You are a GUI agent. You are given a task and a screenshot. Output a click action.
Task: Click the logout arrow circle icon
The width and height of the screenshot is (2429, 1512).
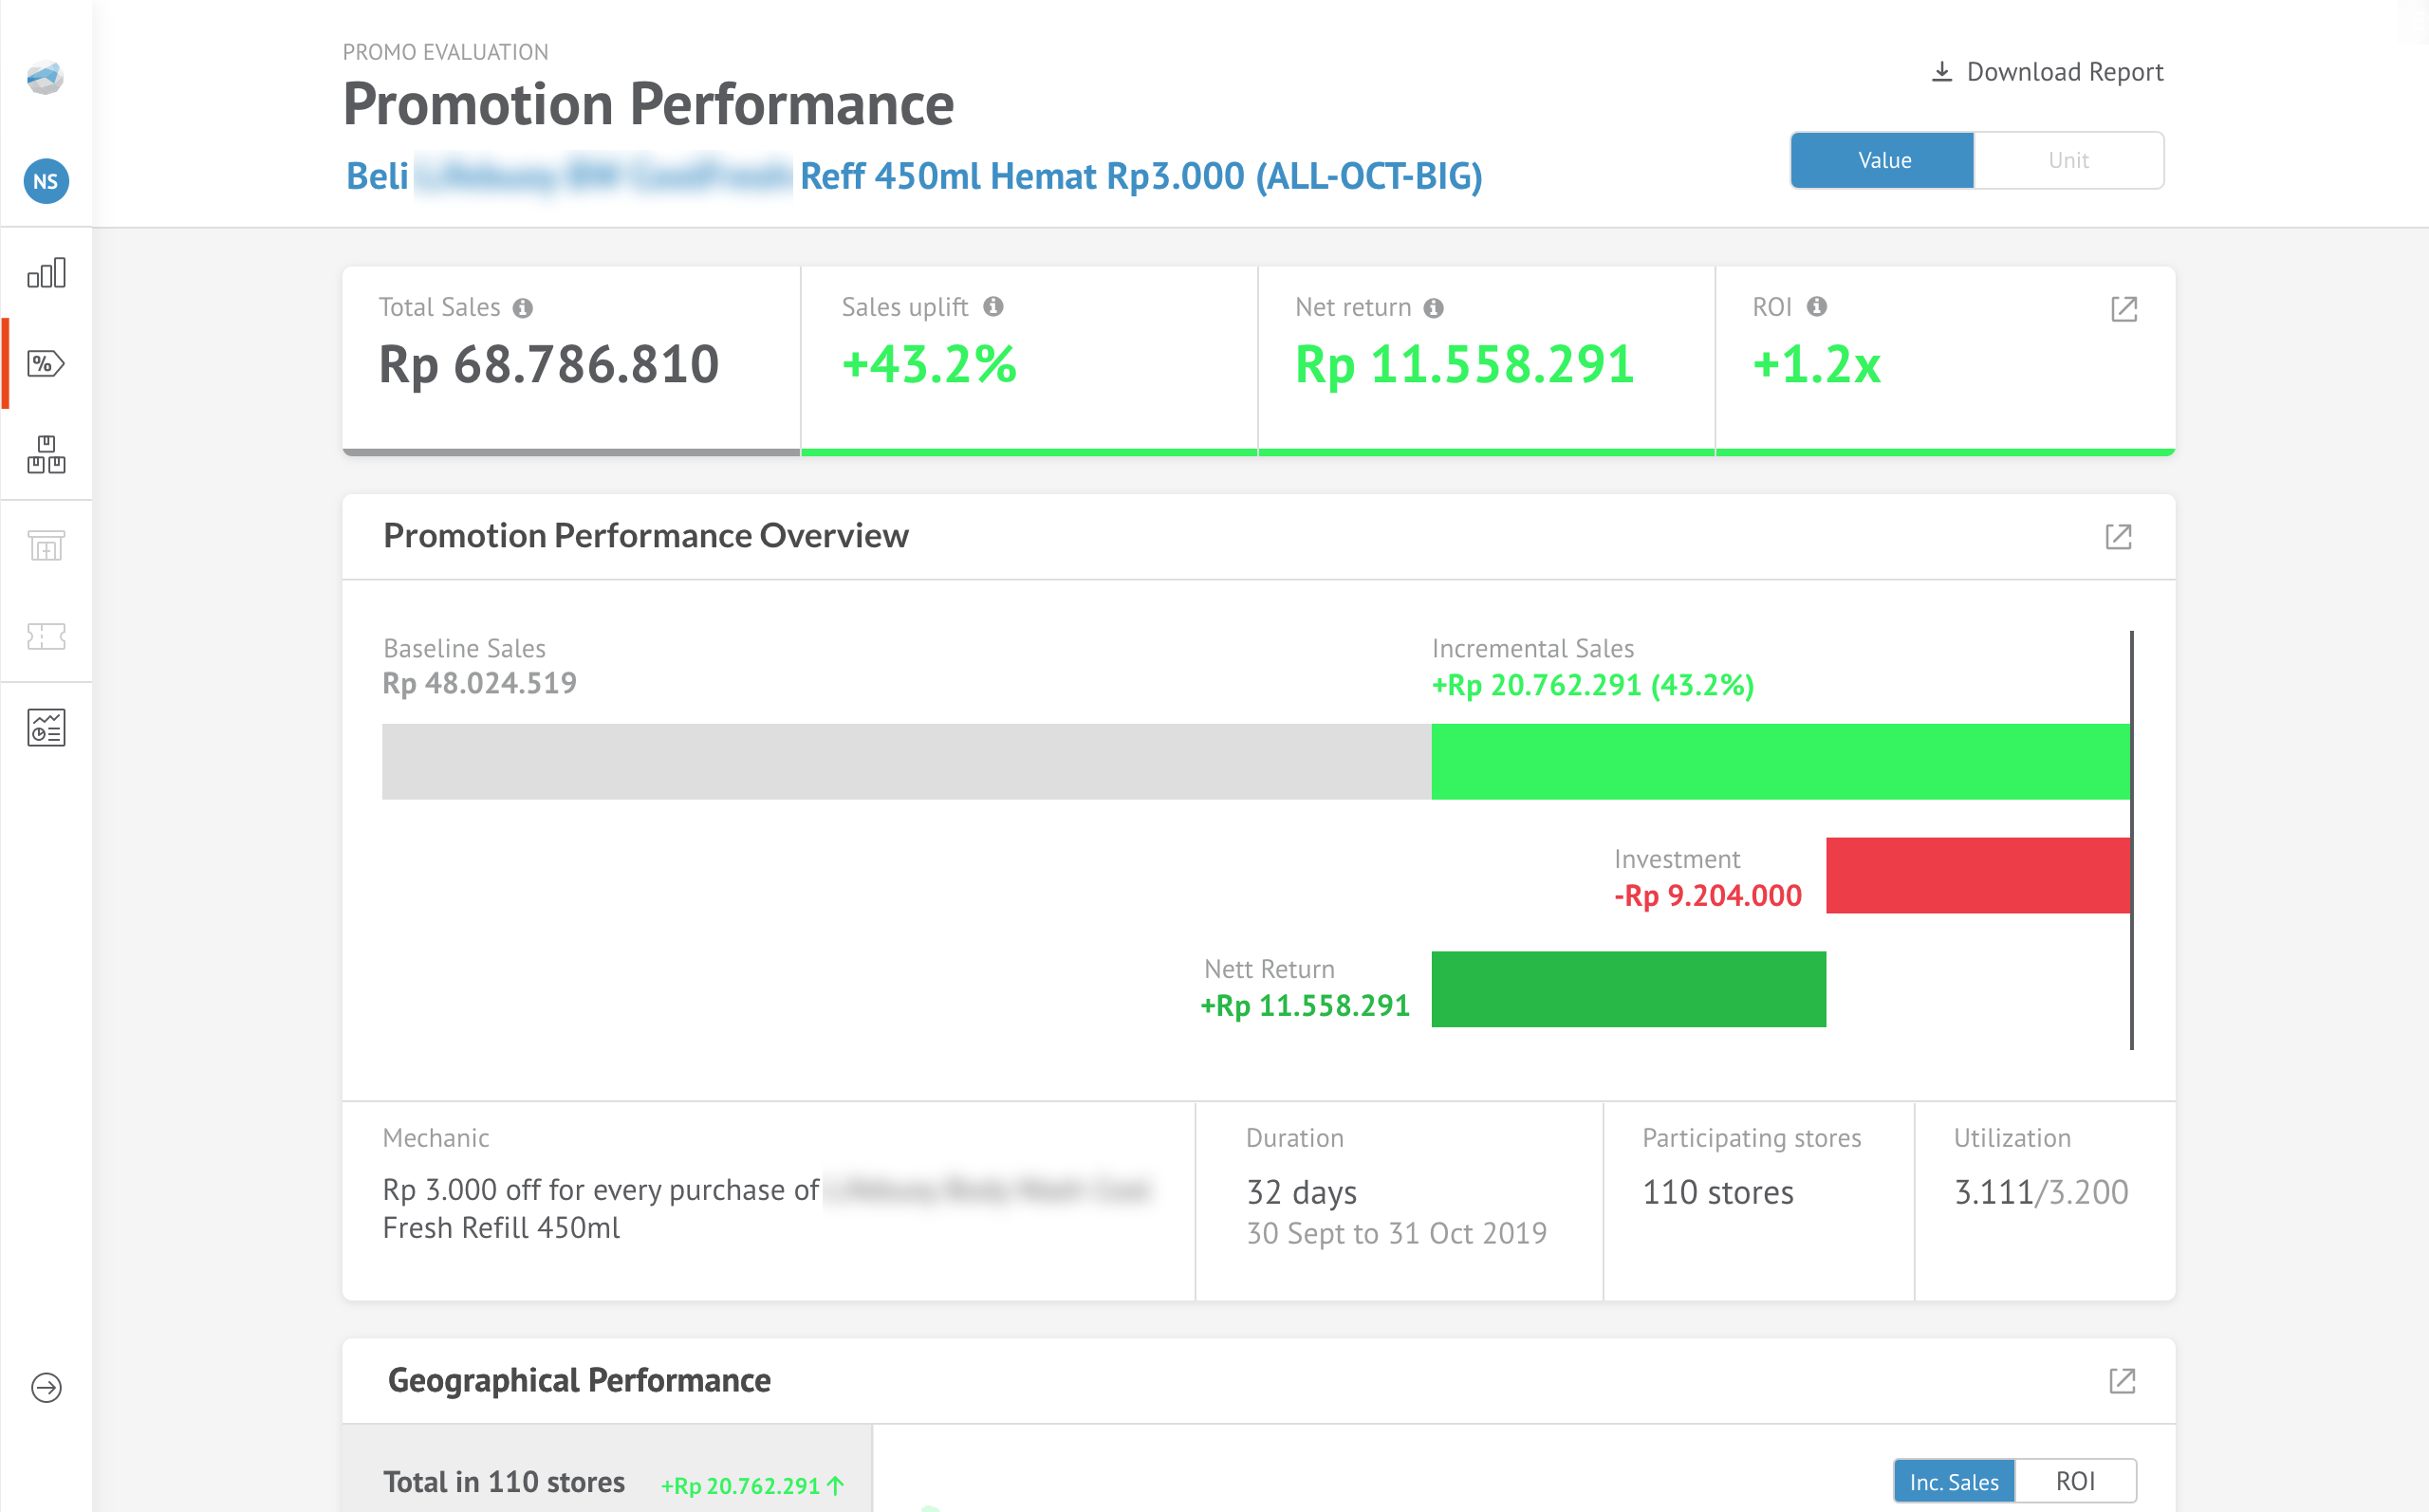click(x=46, y=1387)
